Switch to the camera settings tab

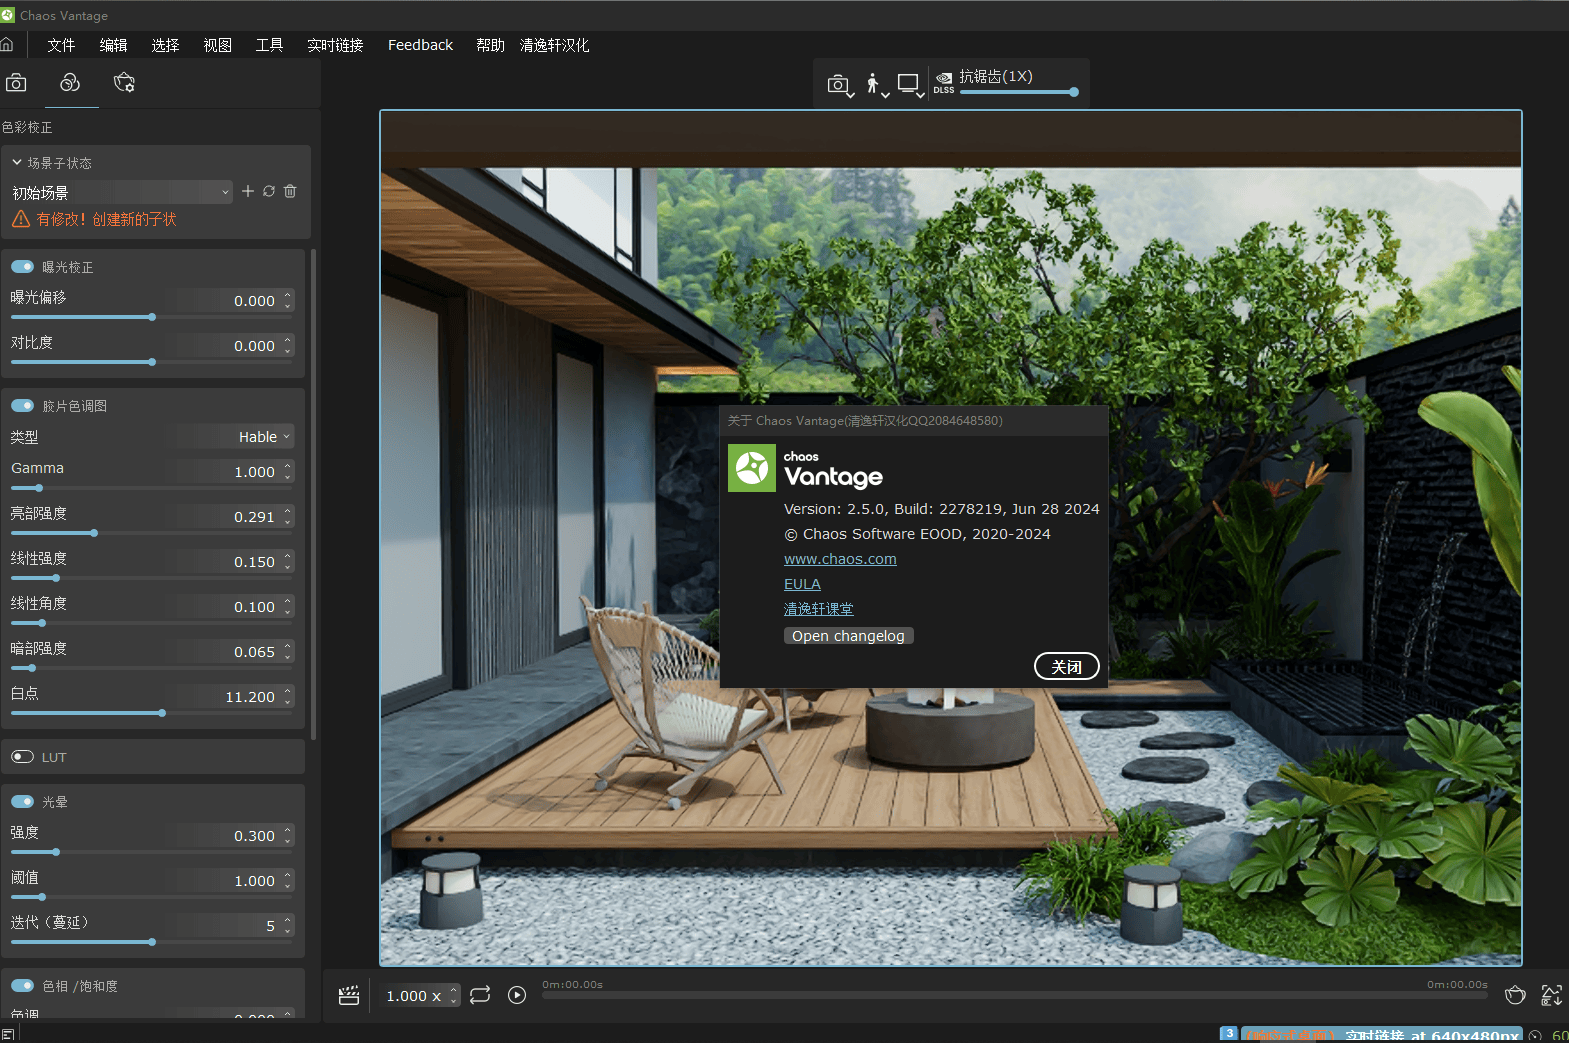(16, 83)
